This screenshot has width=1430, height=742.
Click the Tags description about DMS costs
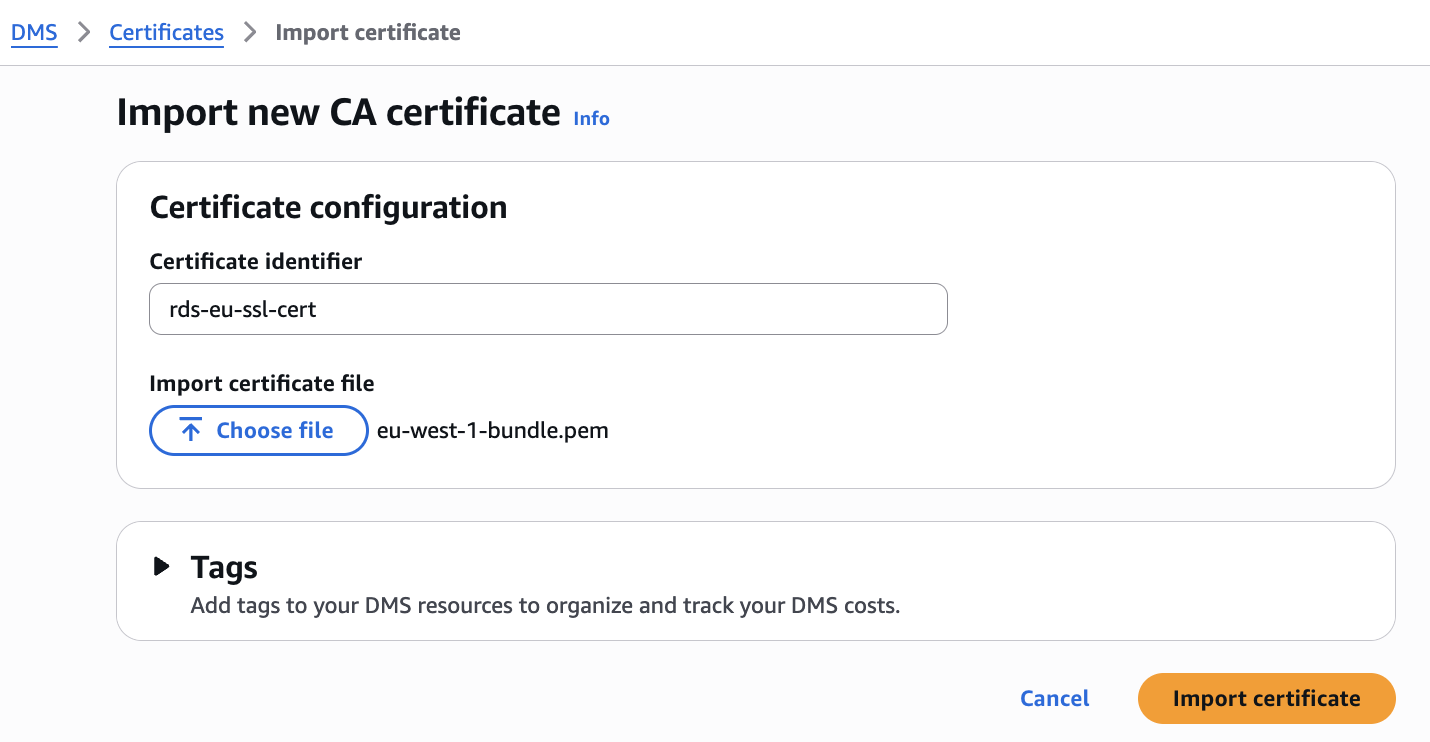coord(545,605)
